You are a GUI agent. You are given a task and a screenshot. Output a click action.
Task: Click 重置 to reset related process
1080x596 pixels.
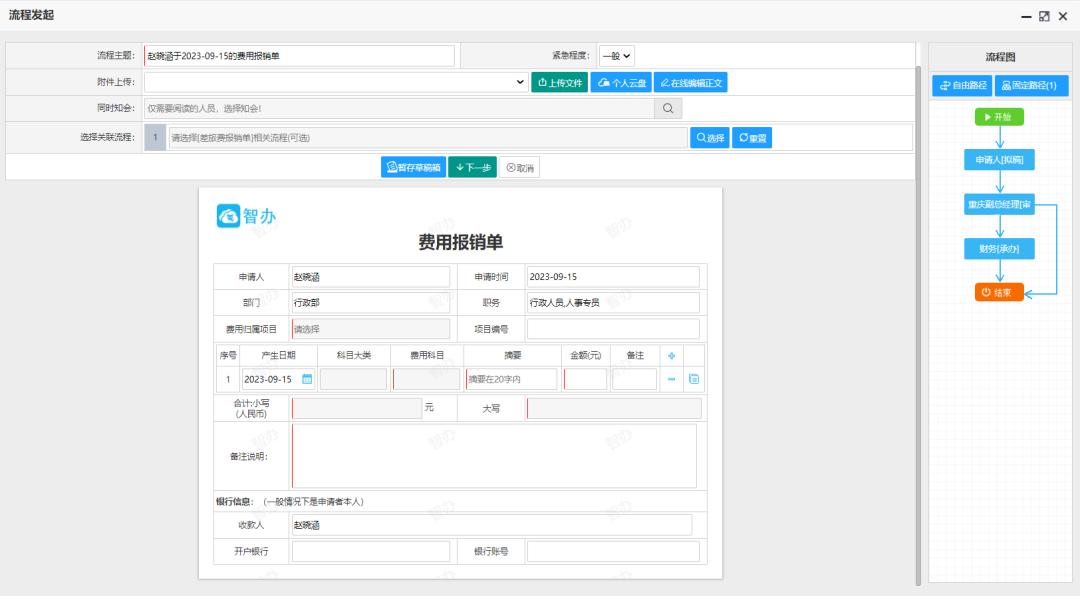(751, 137)
